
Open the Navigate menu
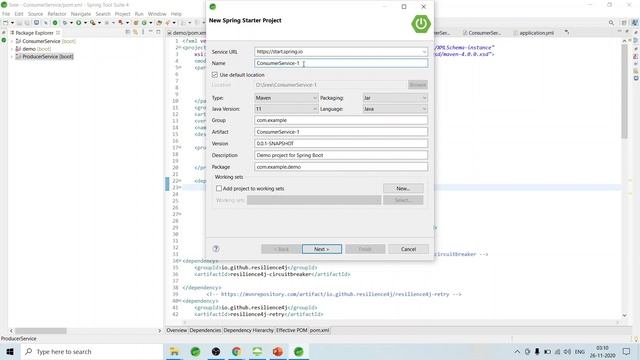coord(81,14)
